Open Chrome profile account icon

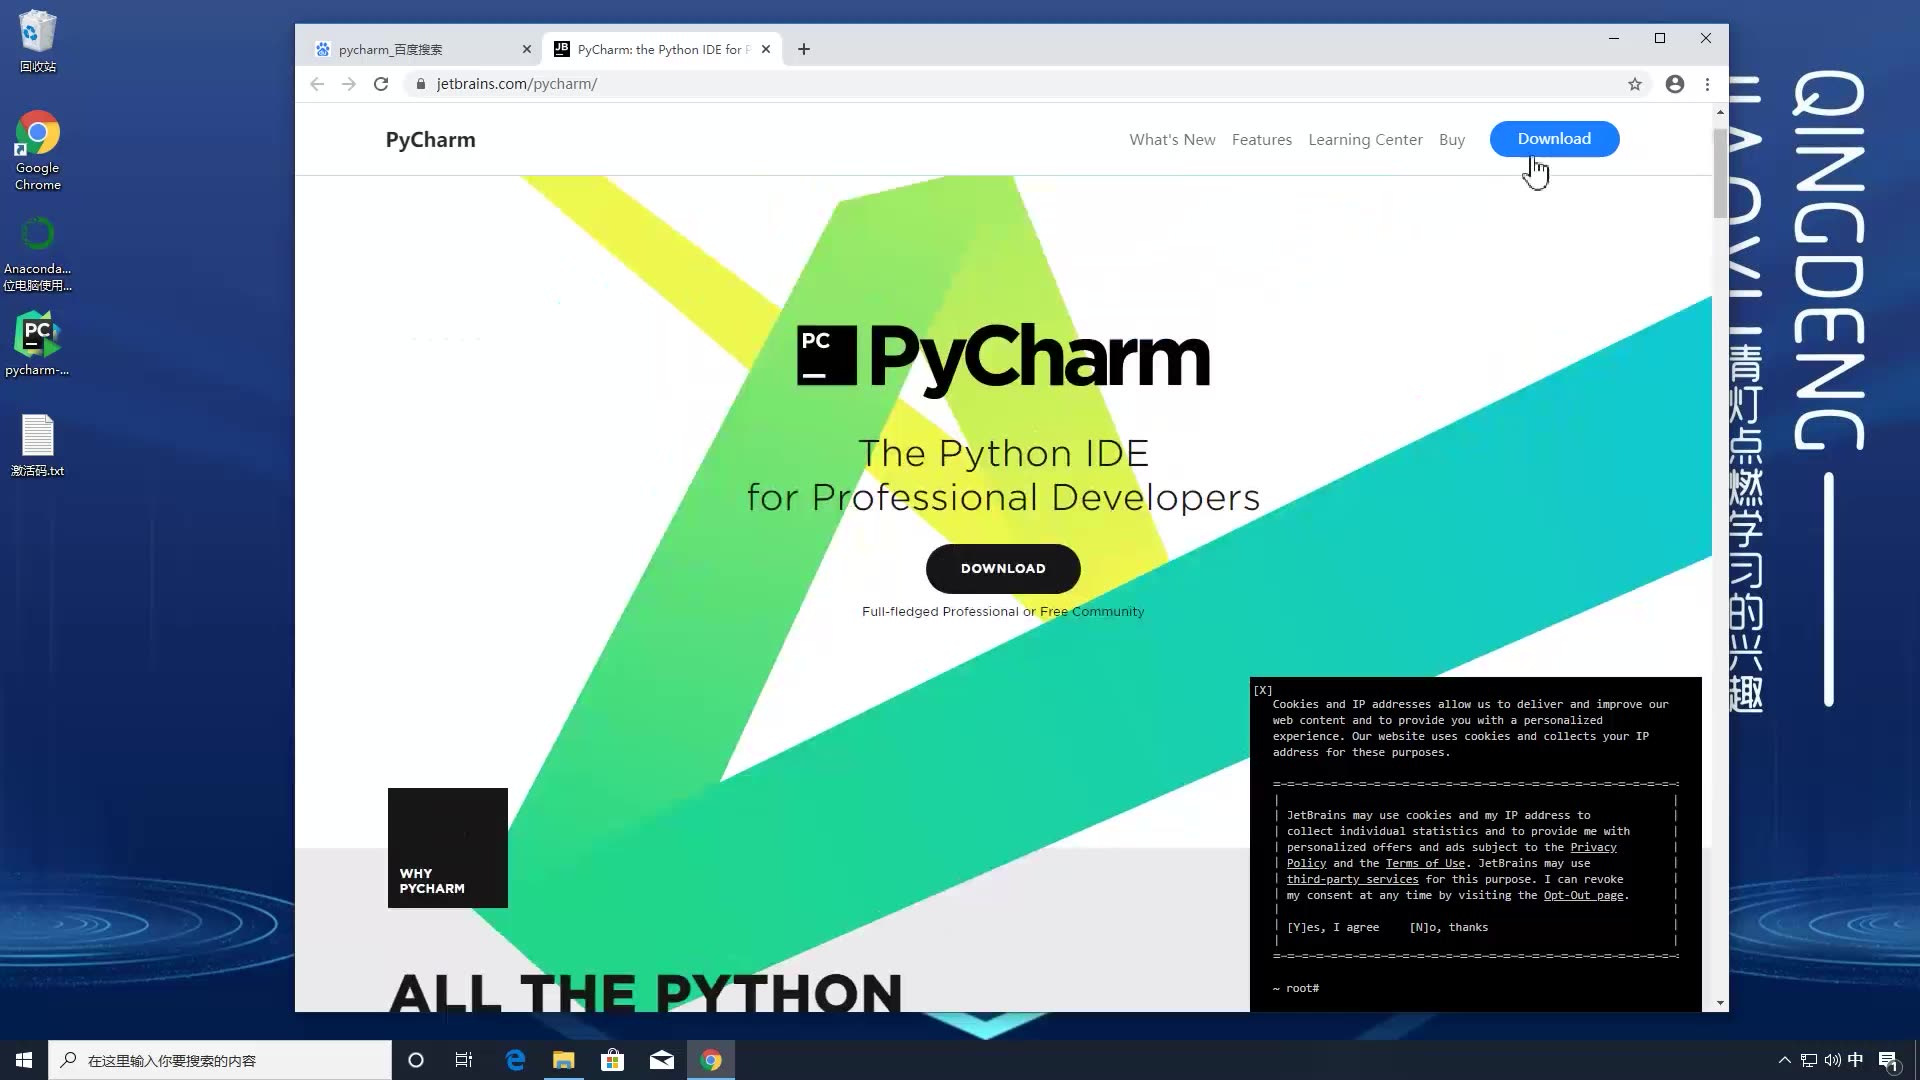(1675, 84)
